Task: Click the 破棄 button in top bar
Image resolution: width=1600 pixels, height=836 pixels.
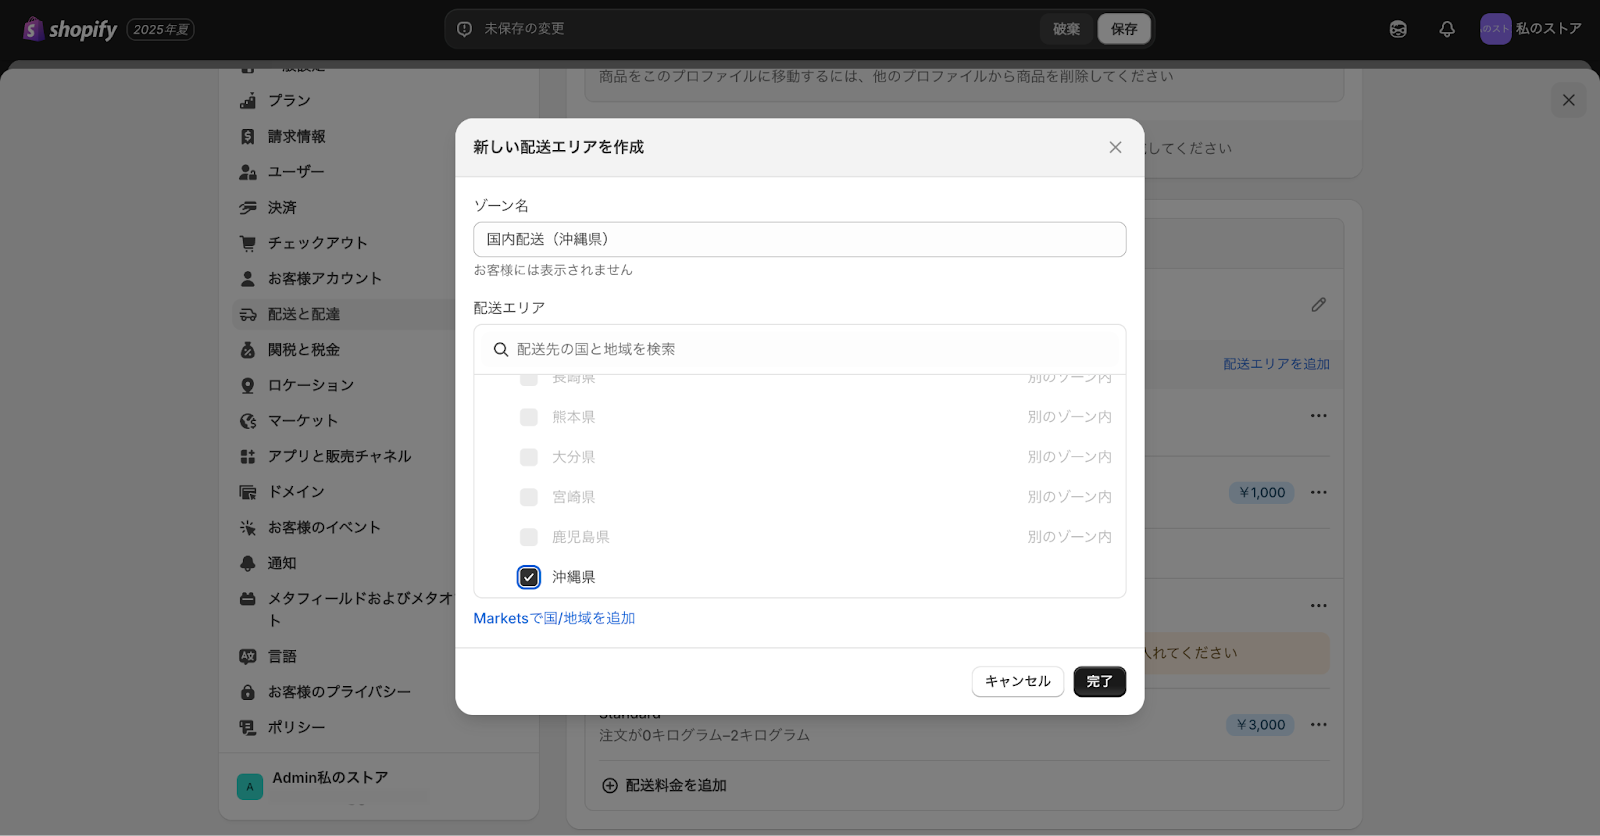Action: (x=1067, y=29)
